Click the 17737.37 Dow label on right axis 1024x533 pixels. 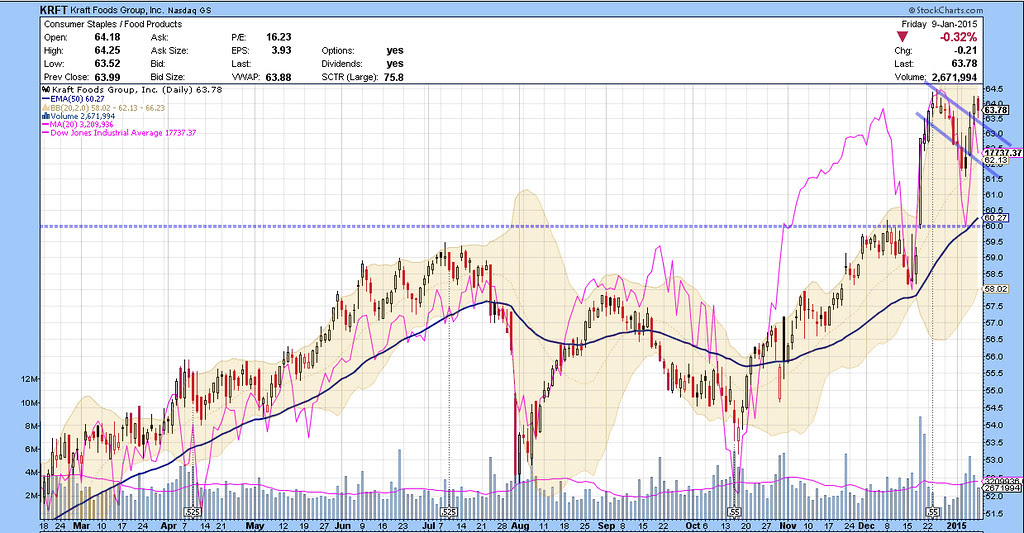pos(1002,153)
